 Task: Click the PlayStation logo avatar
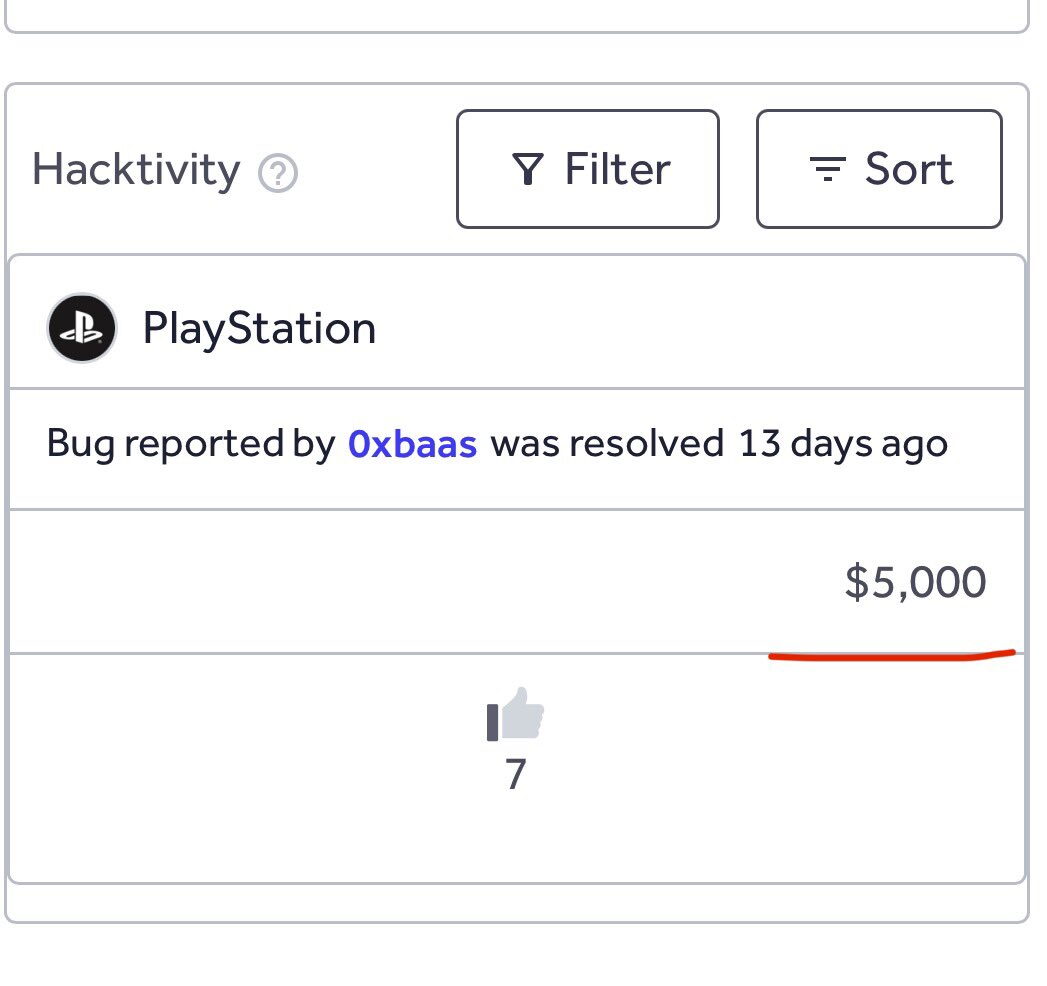pos(82,328)
